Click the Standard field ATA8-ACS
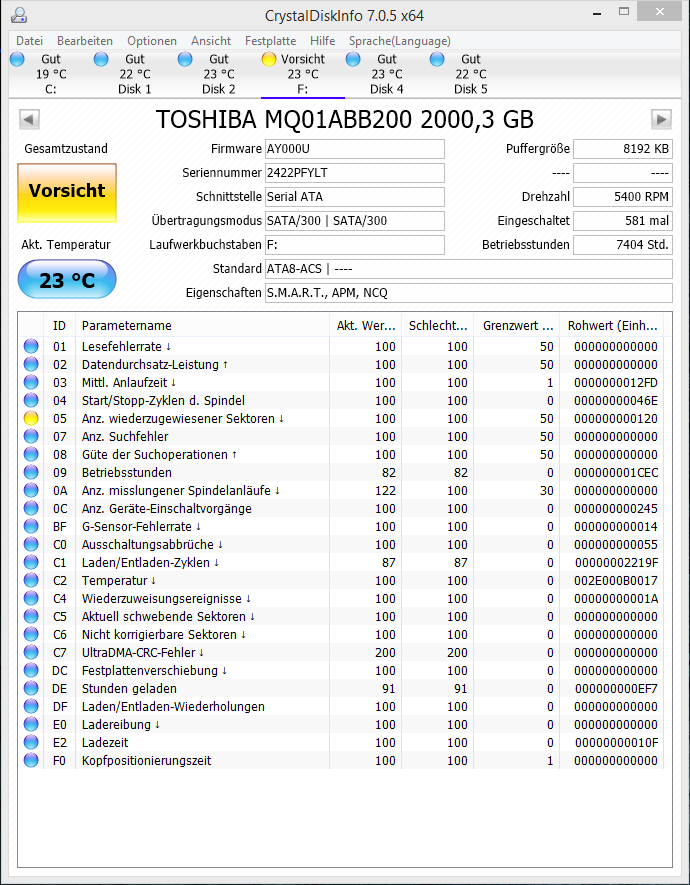Screen dimensions: 690x885 (469, 269)
